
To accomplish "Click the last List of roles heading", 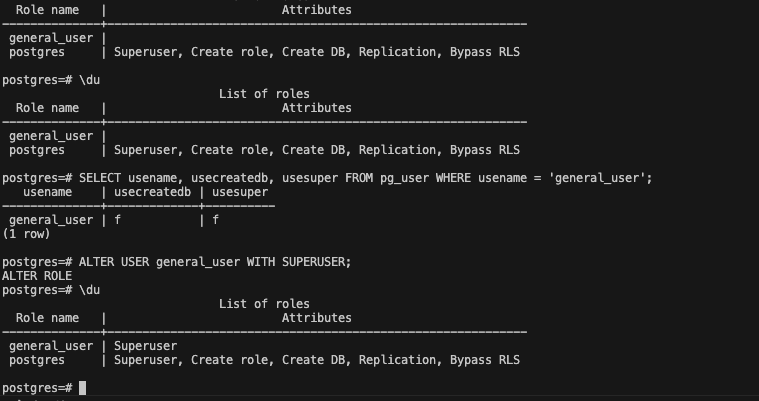I will pos(264,304).
